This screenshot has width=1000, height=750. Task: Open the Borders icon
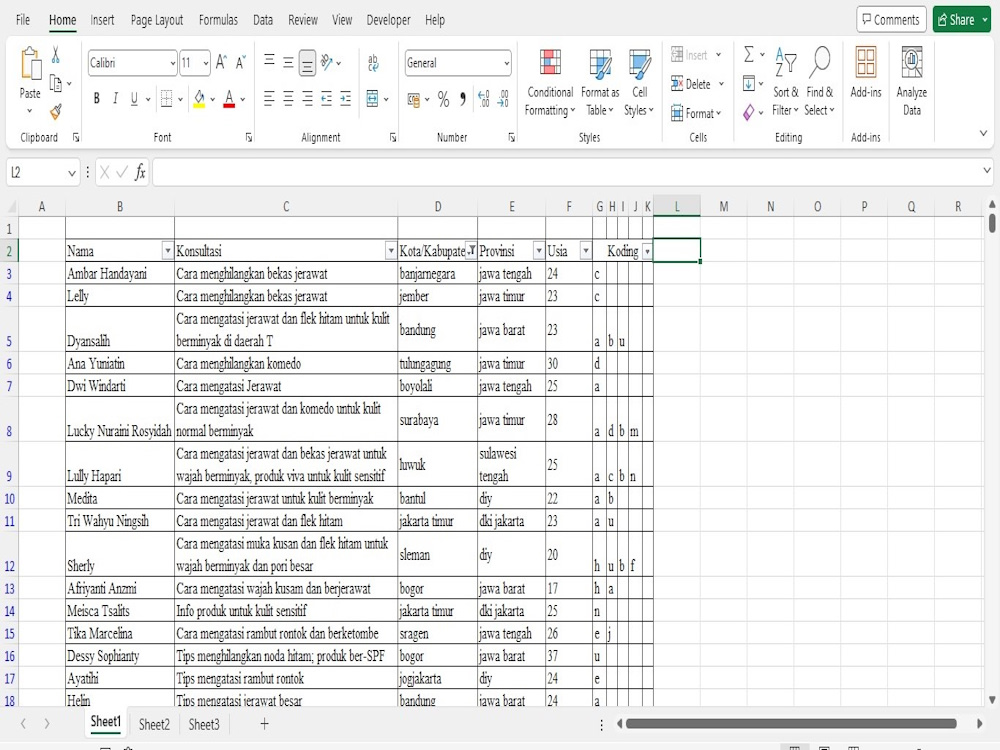166,98
